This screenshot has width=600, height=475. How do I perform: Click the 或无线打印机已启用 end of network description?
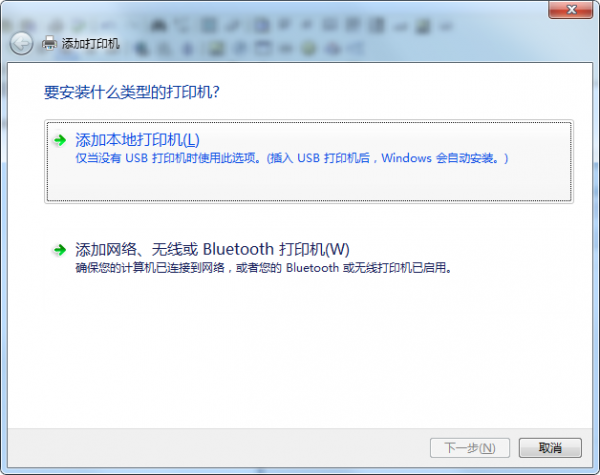point(397,268)
